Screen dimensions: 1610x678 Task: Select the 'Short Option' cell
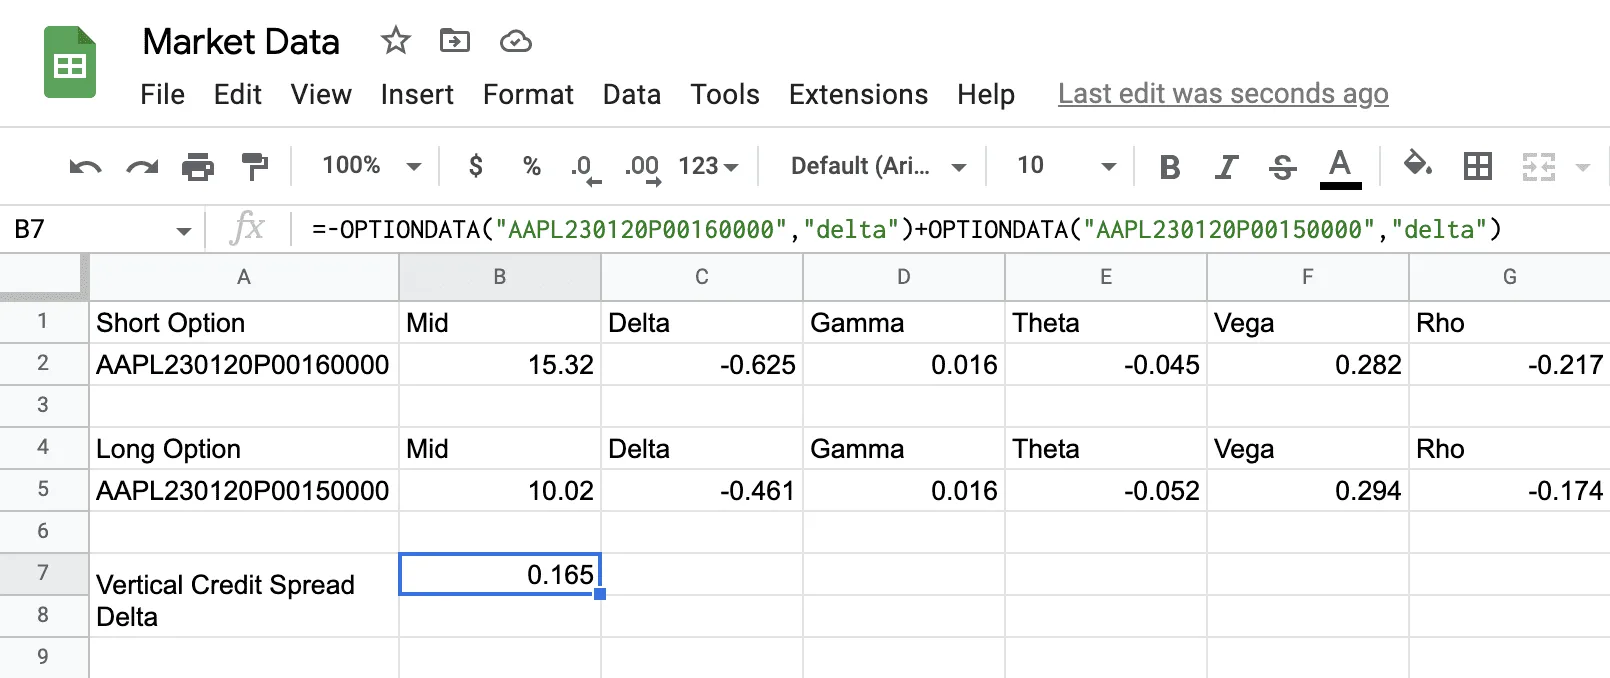(244, 322)
